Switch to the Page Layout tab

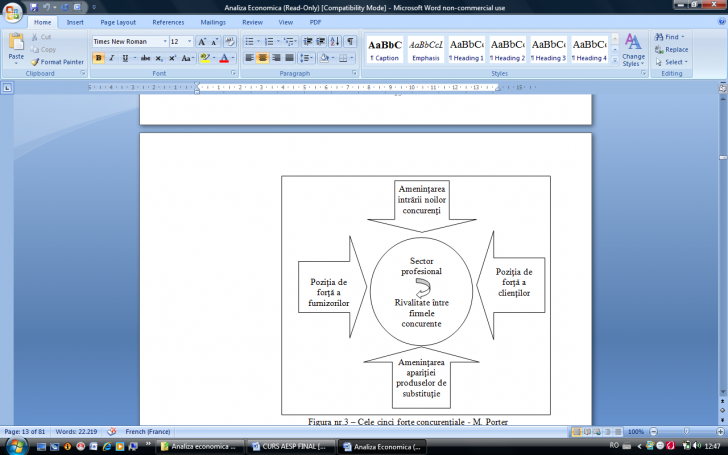click(x=118, y=21)
